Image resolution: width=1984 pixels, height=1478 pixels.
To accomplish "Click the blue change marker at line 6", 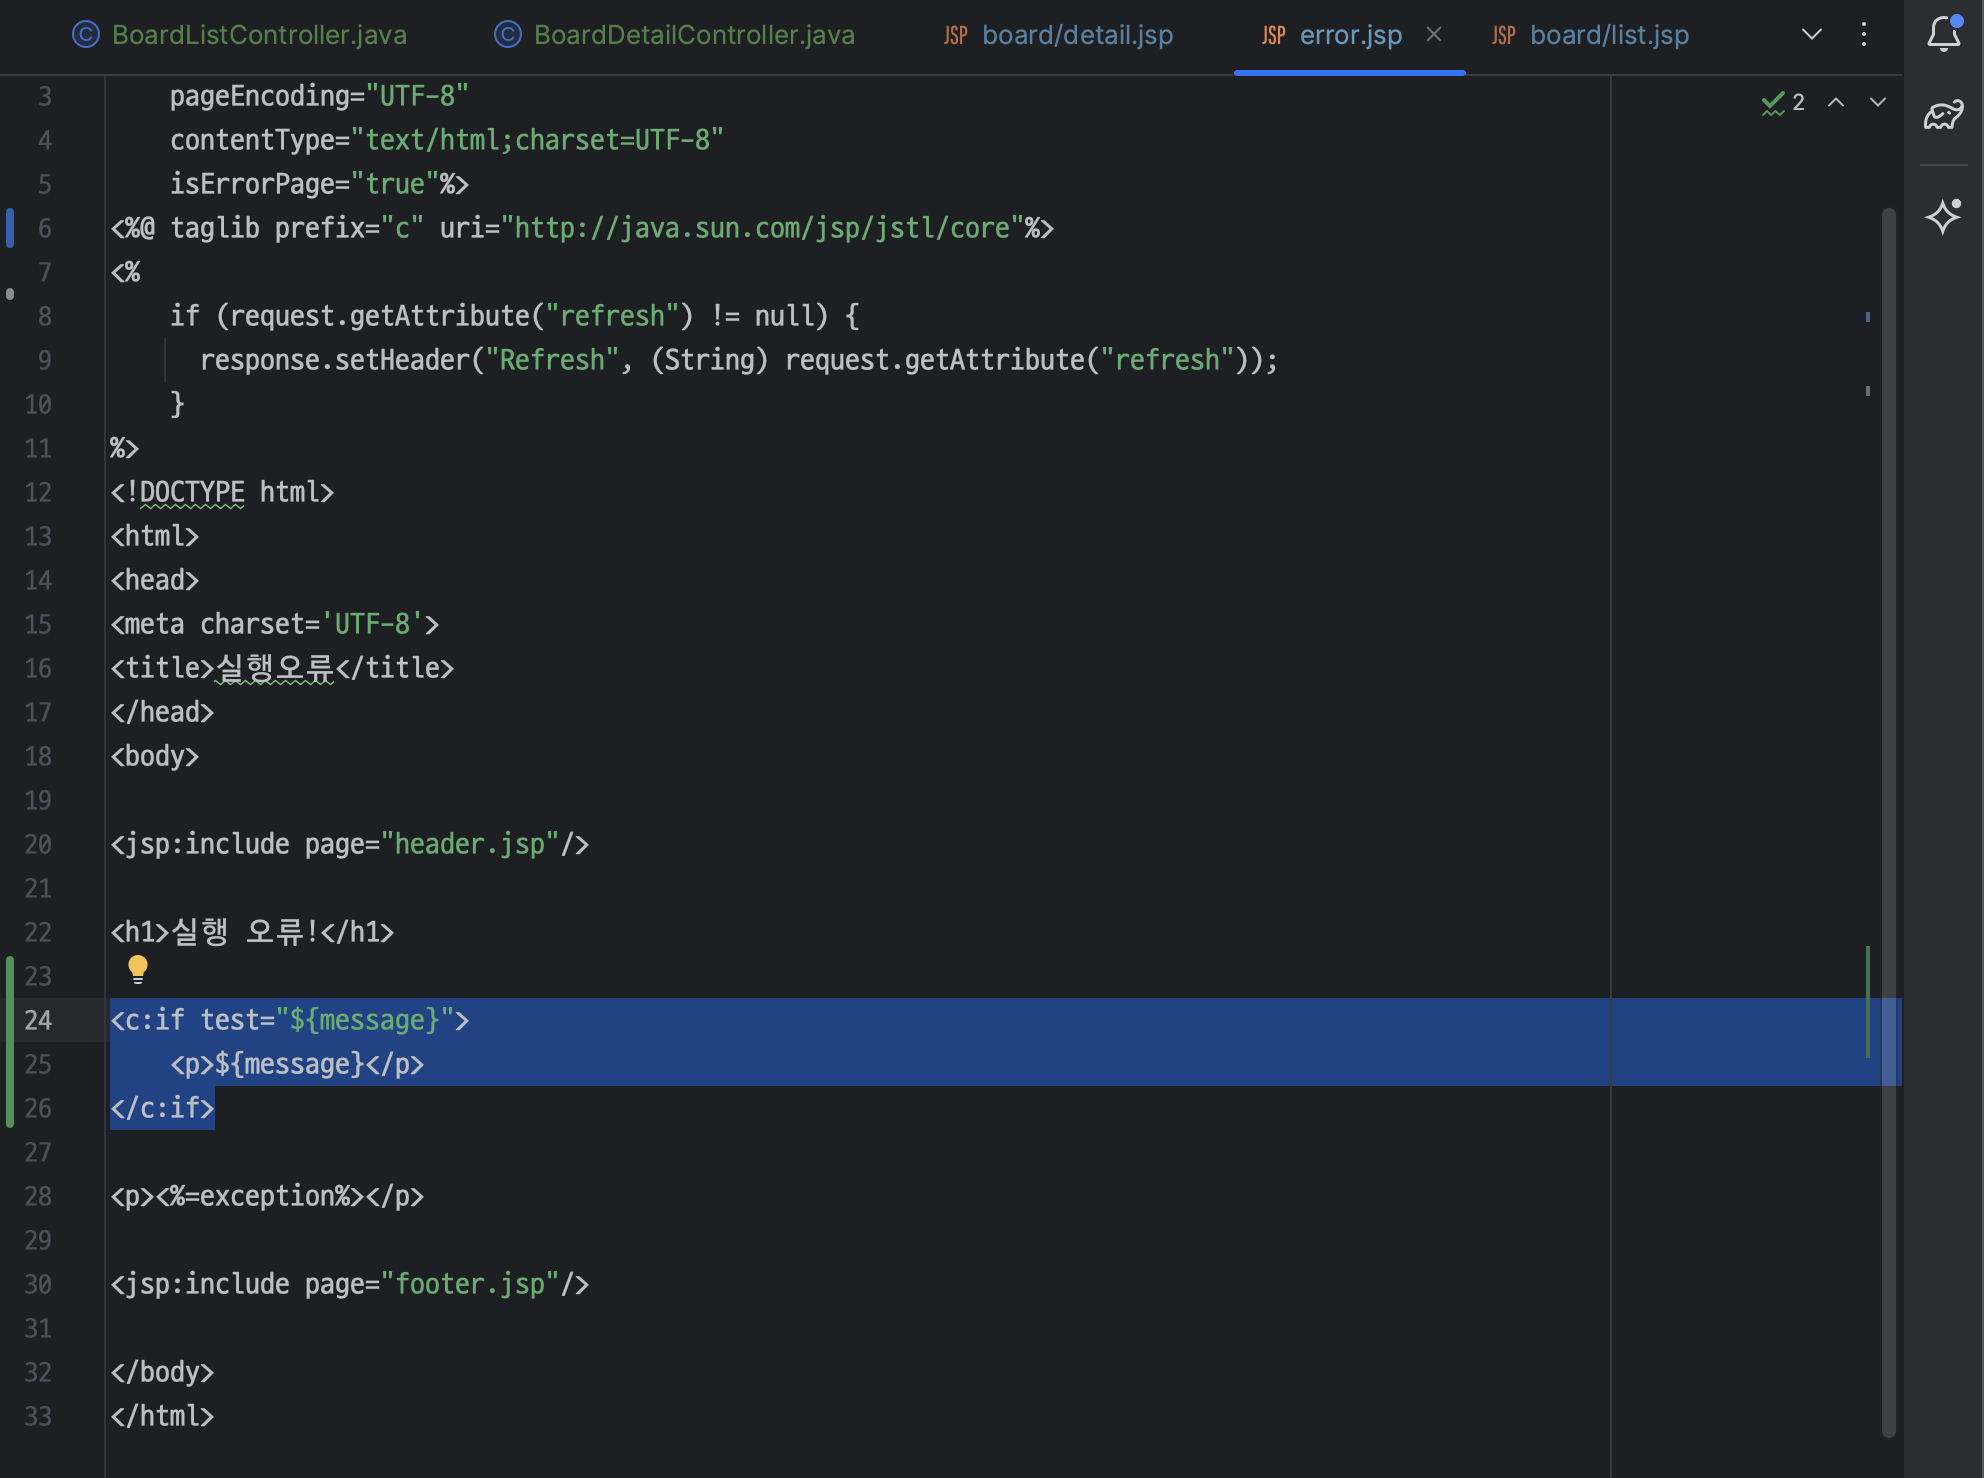I will pos(10,228).
